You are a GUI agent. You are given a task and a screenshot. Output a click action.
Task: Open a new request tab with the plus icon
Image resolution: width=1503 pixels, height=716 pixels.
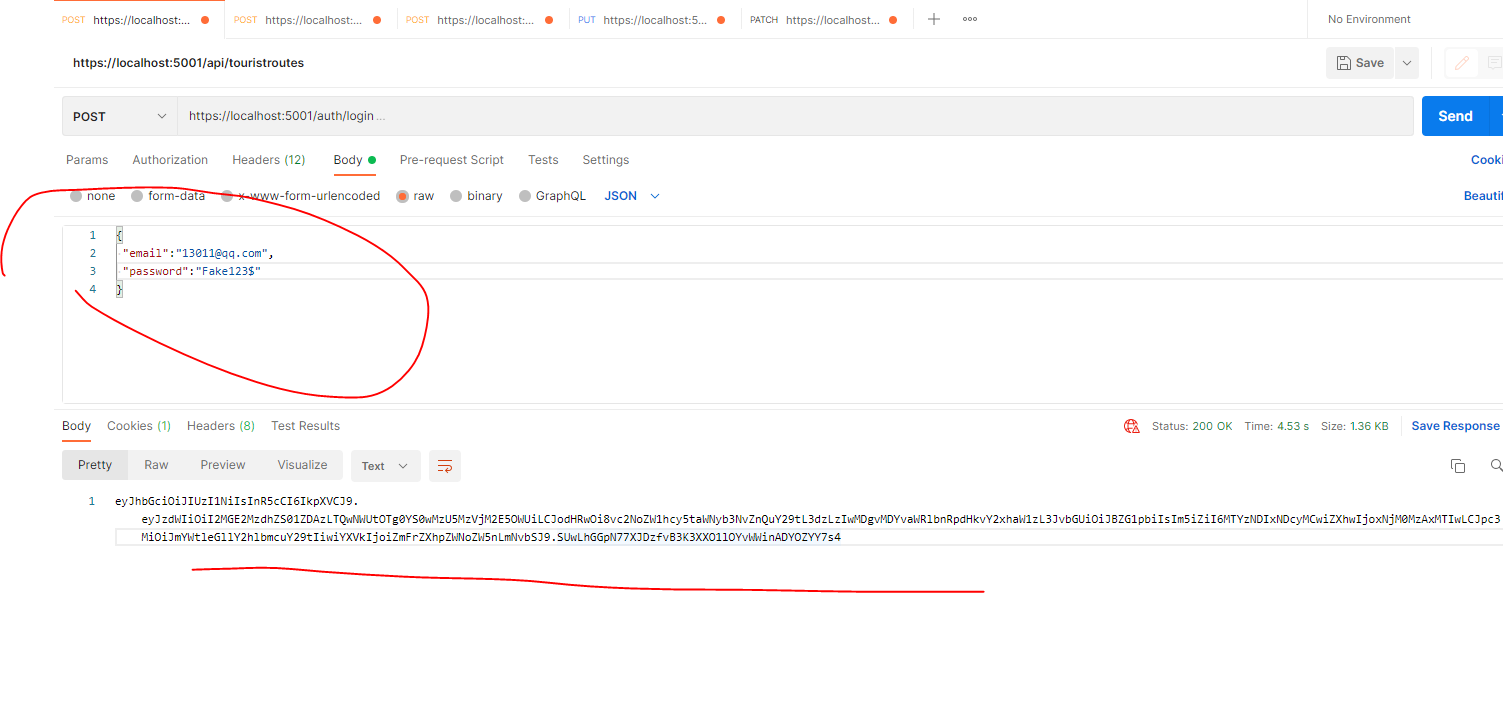click(x=933, y=18)
